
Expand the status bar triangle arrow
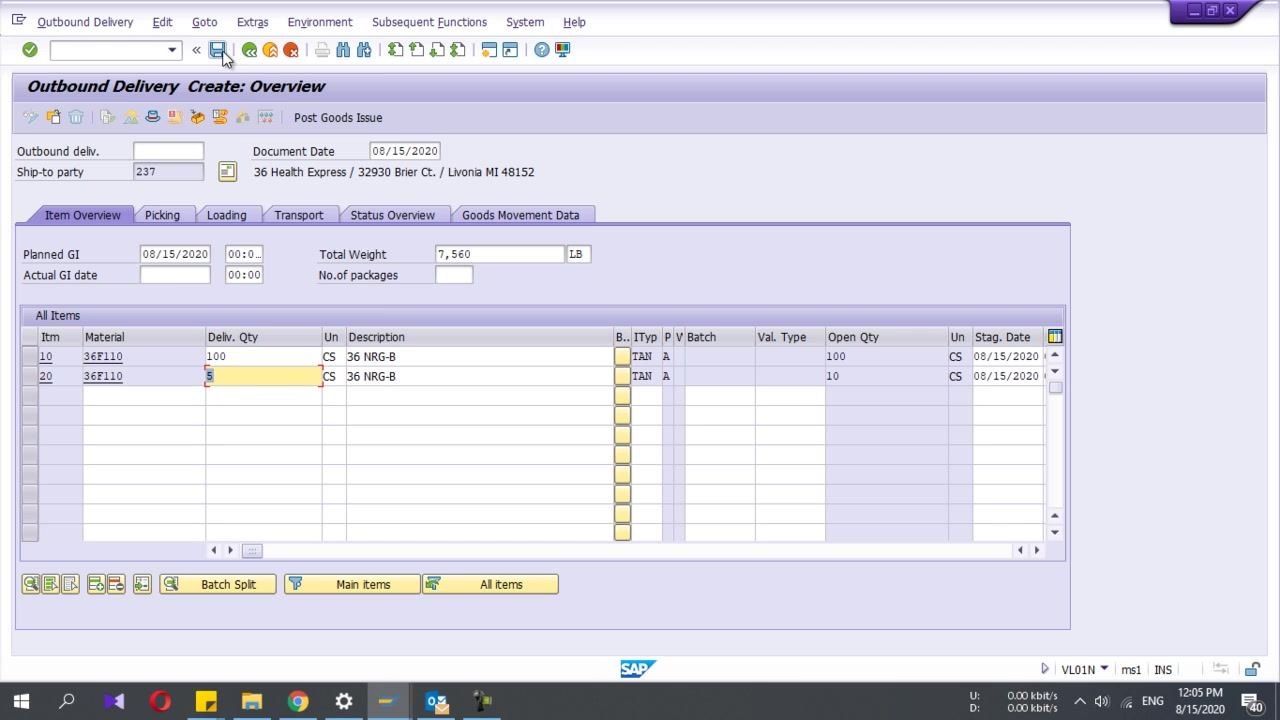click(x=1045, y=669)
